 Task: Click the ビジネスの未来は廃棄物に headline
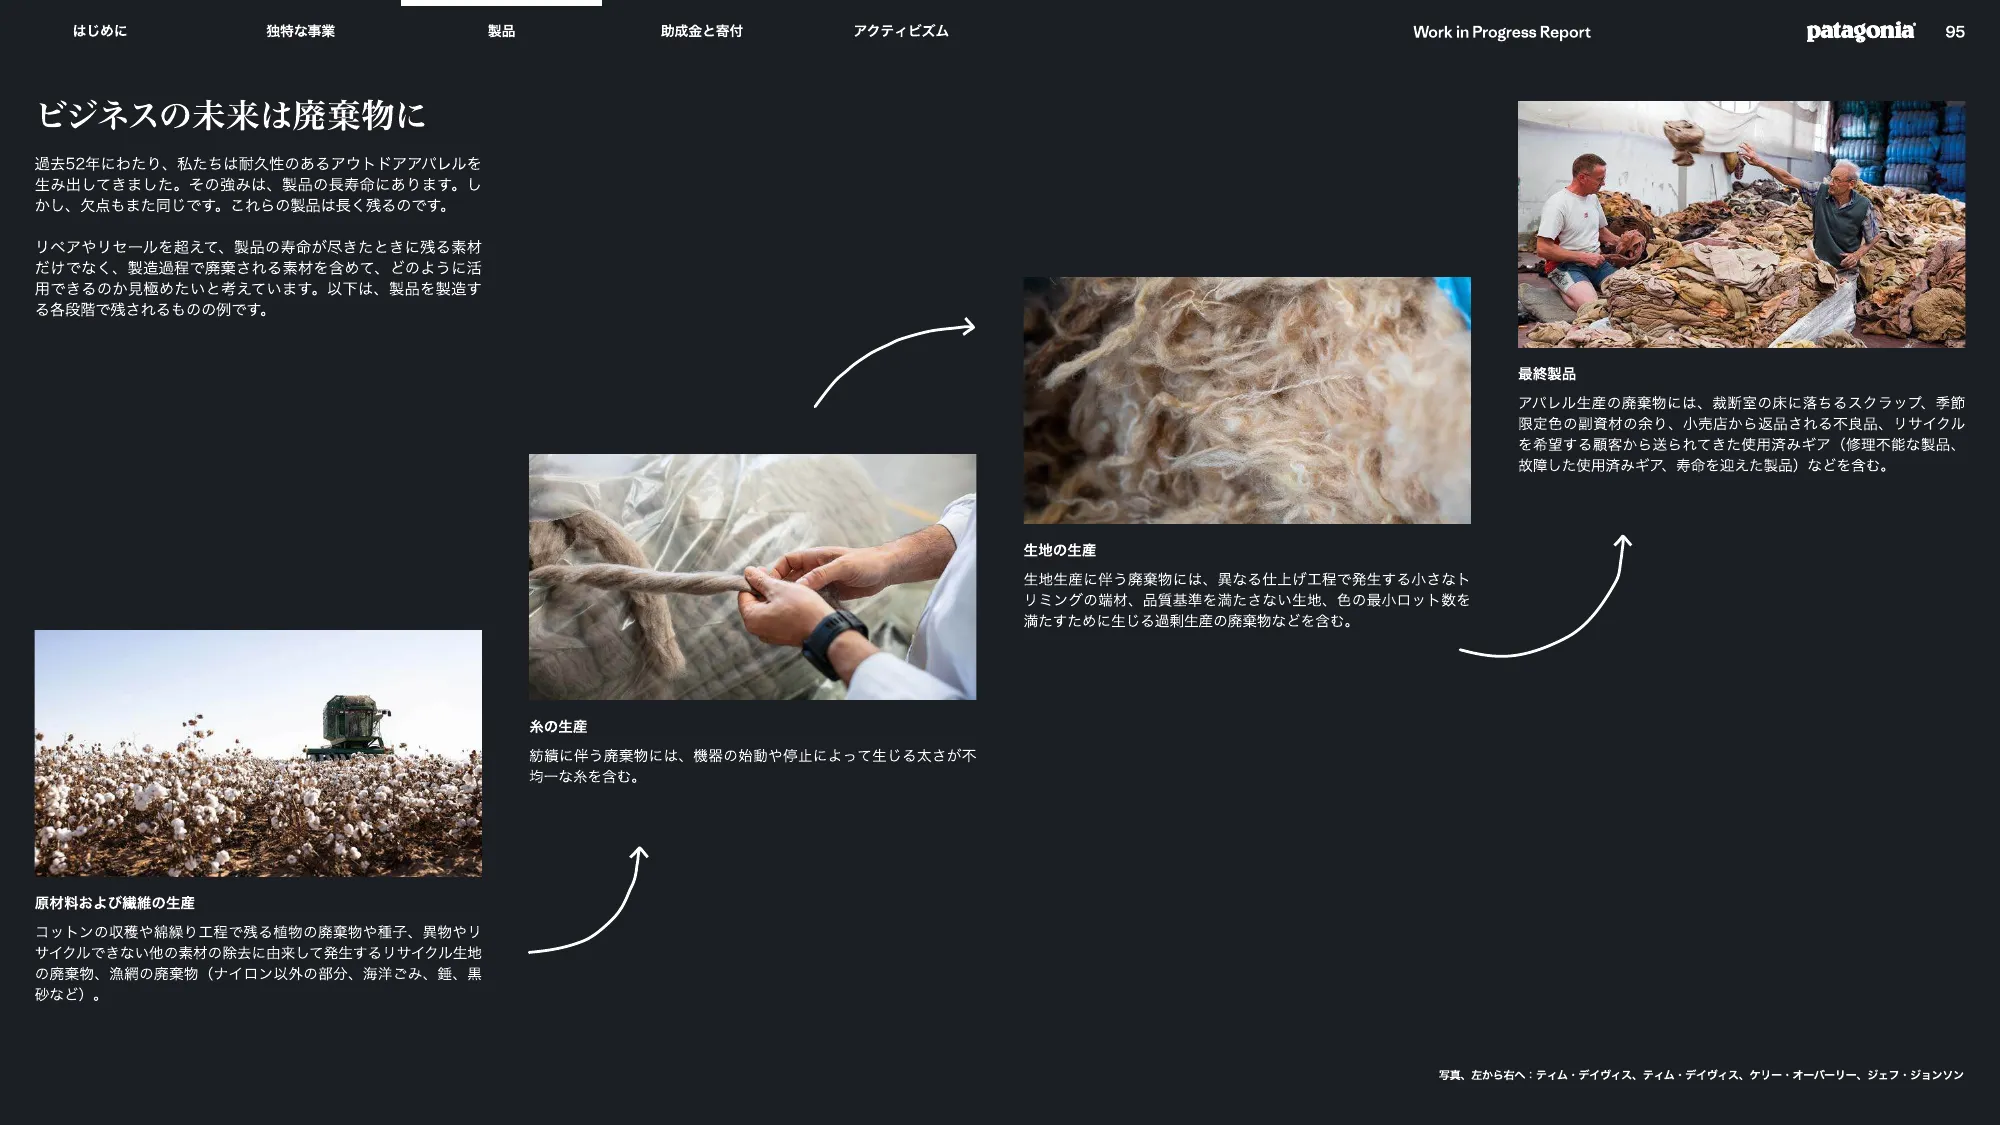click(x=231, y=116)
